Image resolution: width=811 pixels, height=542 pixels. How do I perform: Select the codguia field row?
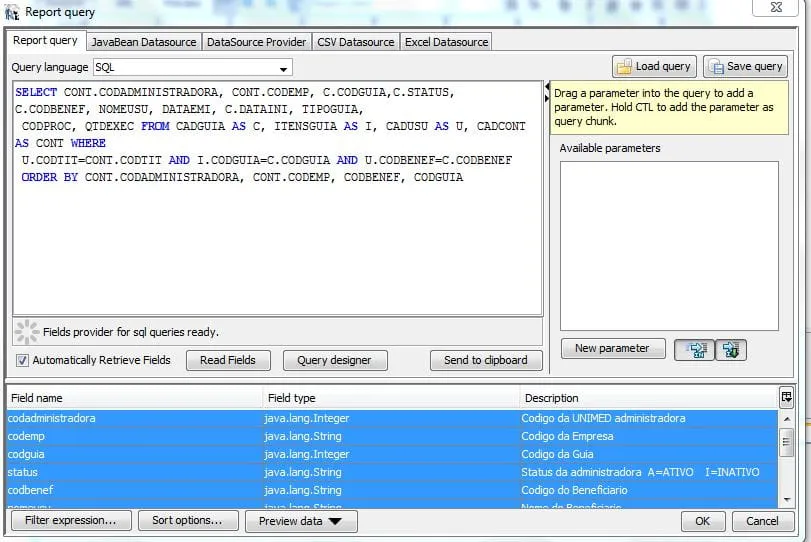coord(392,454)
